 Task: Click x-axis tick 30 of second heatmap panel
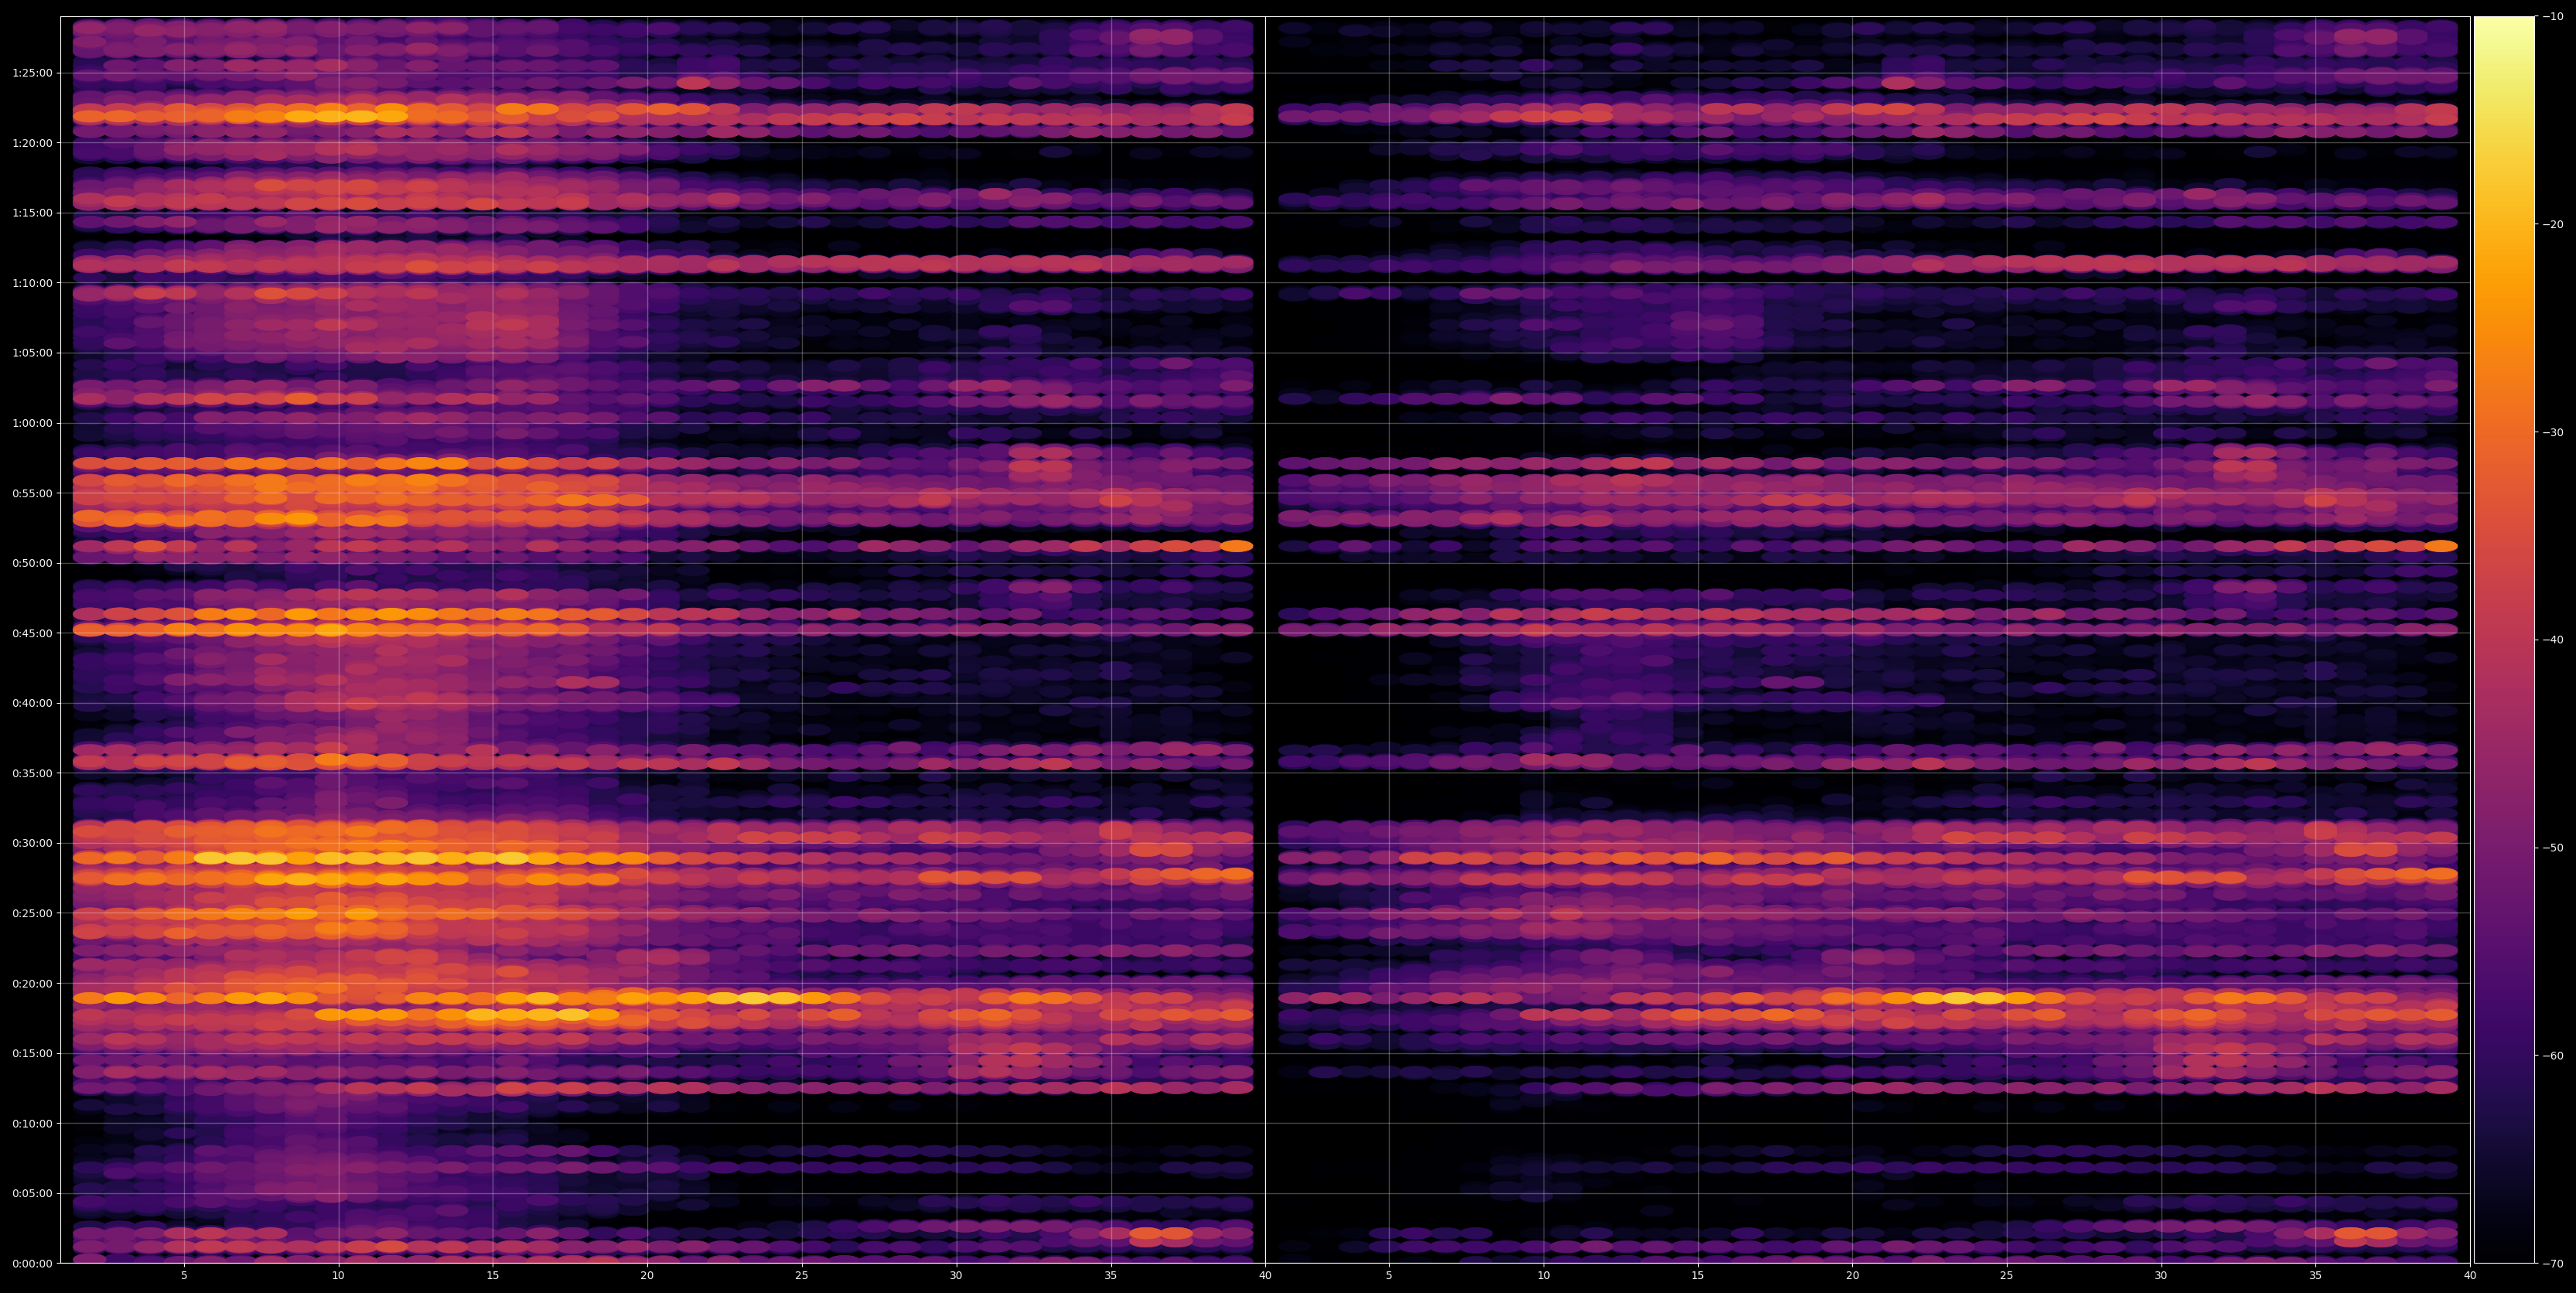click(2161, 1276)
